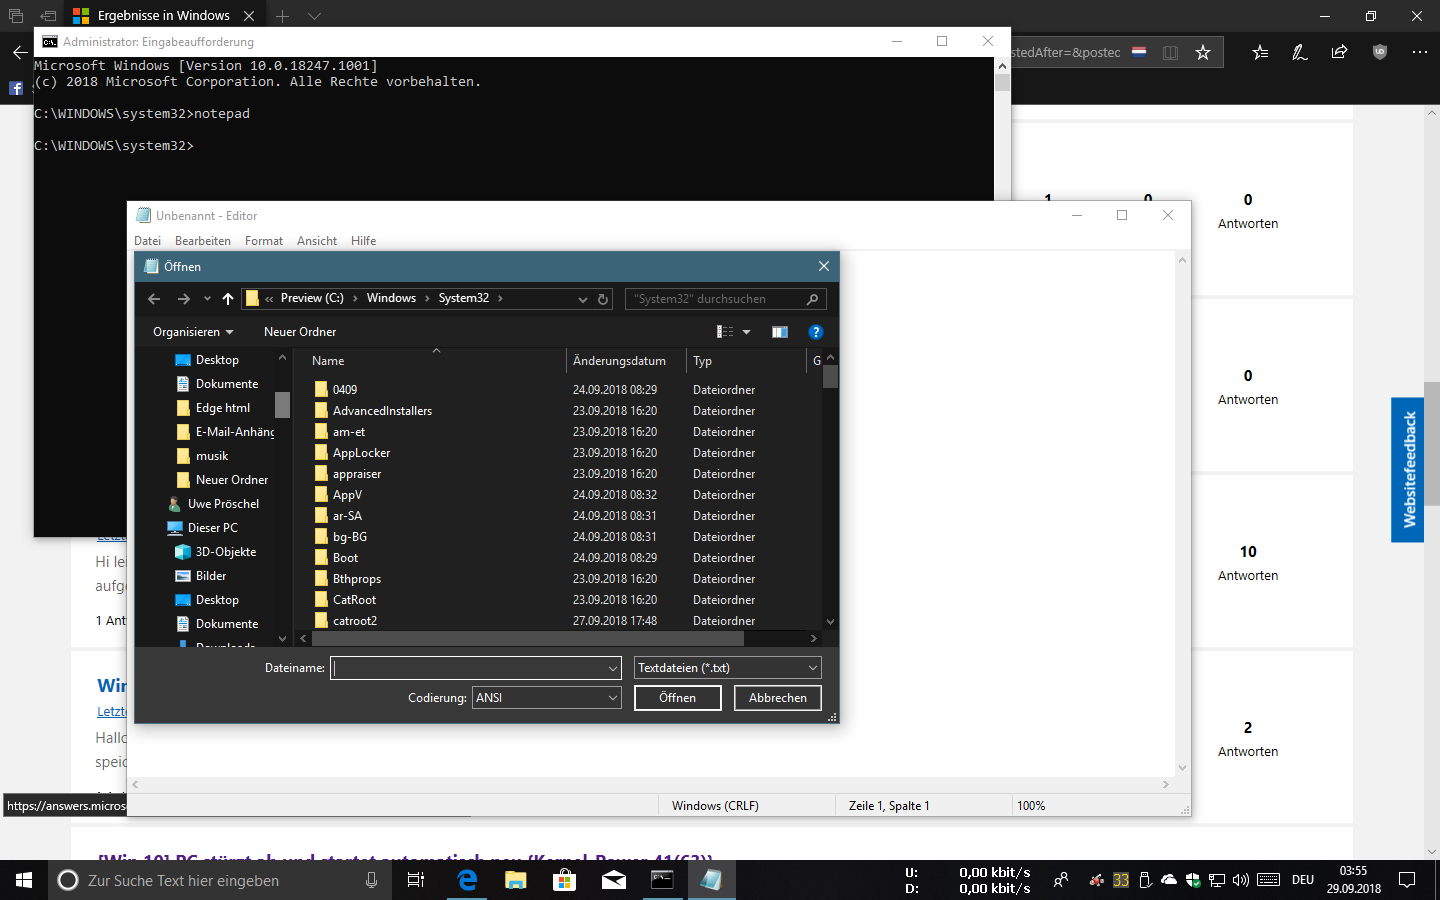Screen dimensions: 1440x900
Task: Go up one folder level in dialog
Action: [228, 299]
